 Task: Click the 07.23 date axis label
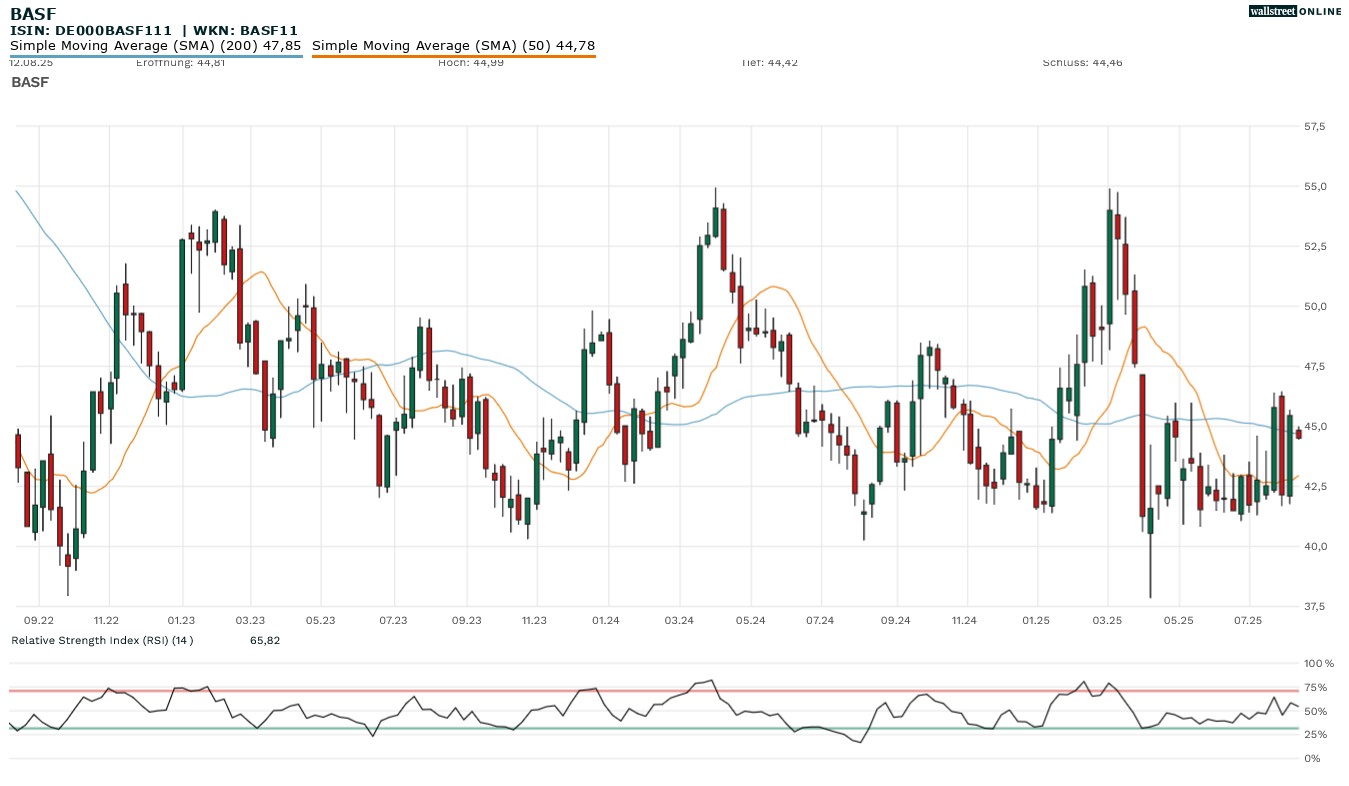pyautogui.click(x=393, y=621)
